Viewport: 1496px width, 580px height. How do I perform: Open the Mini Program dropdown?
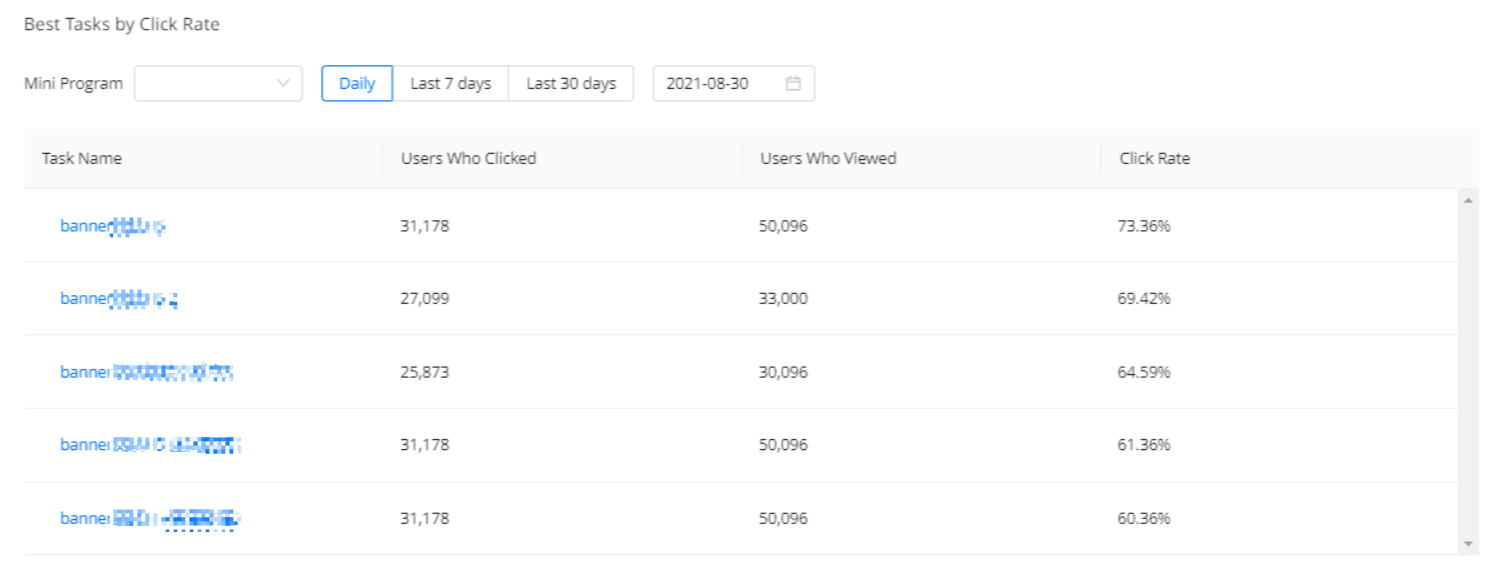[218, 84]
